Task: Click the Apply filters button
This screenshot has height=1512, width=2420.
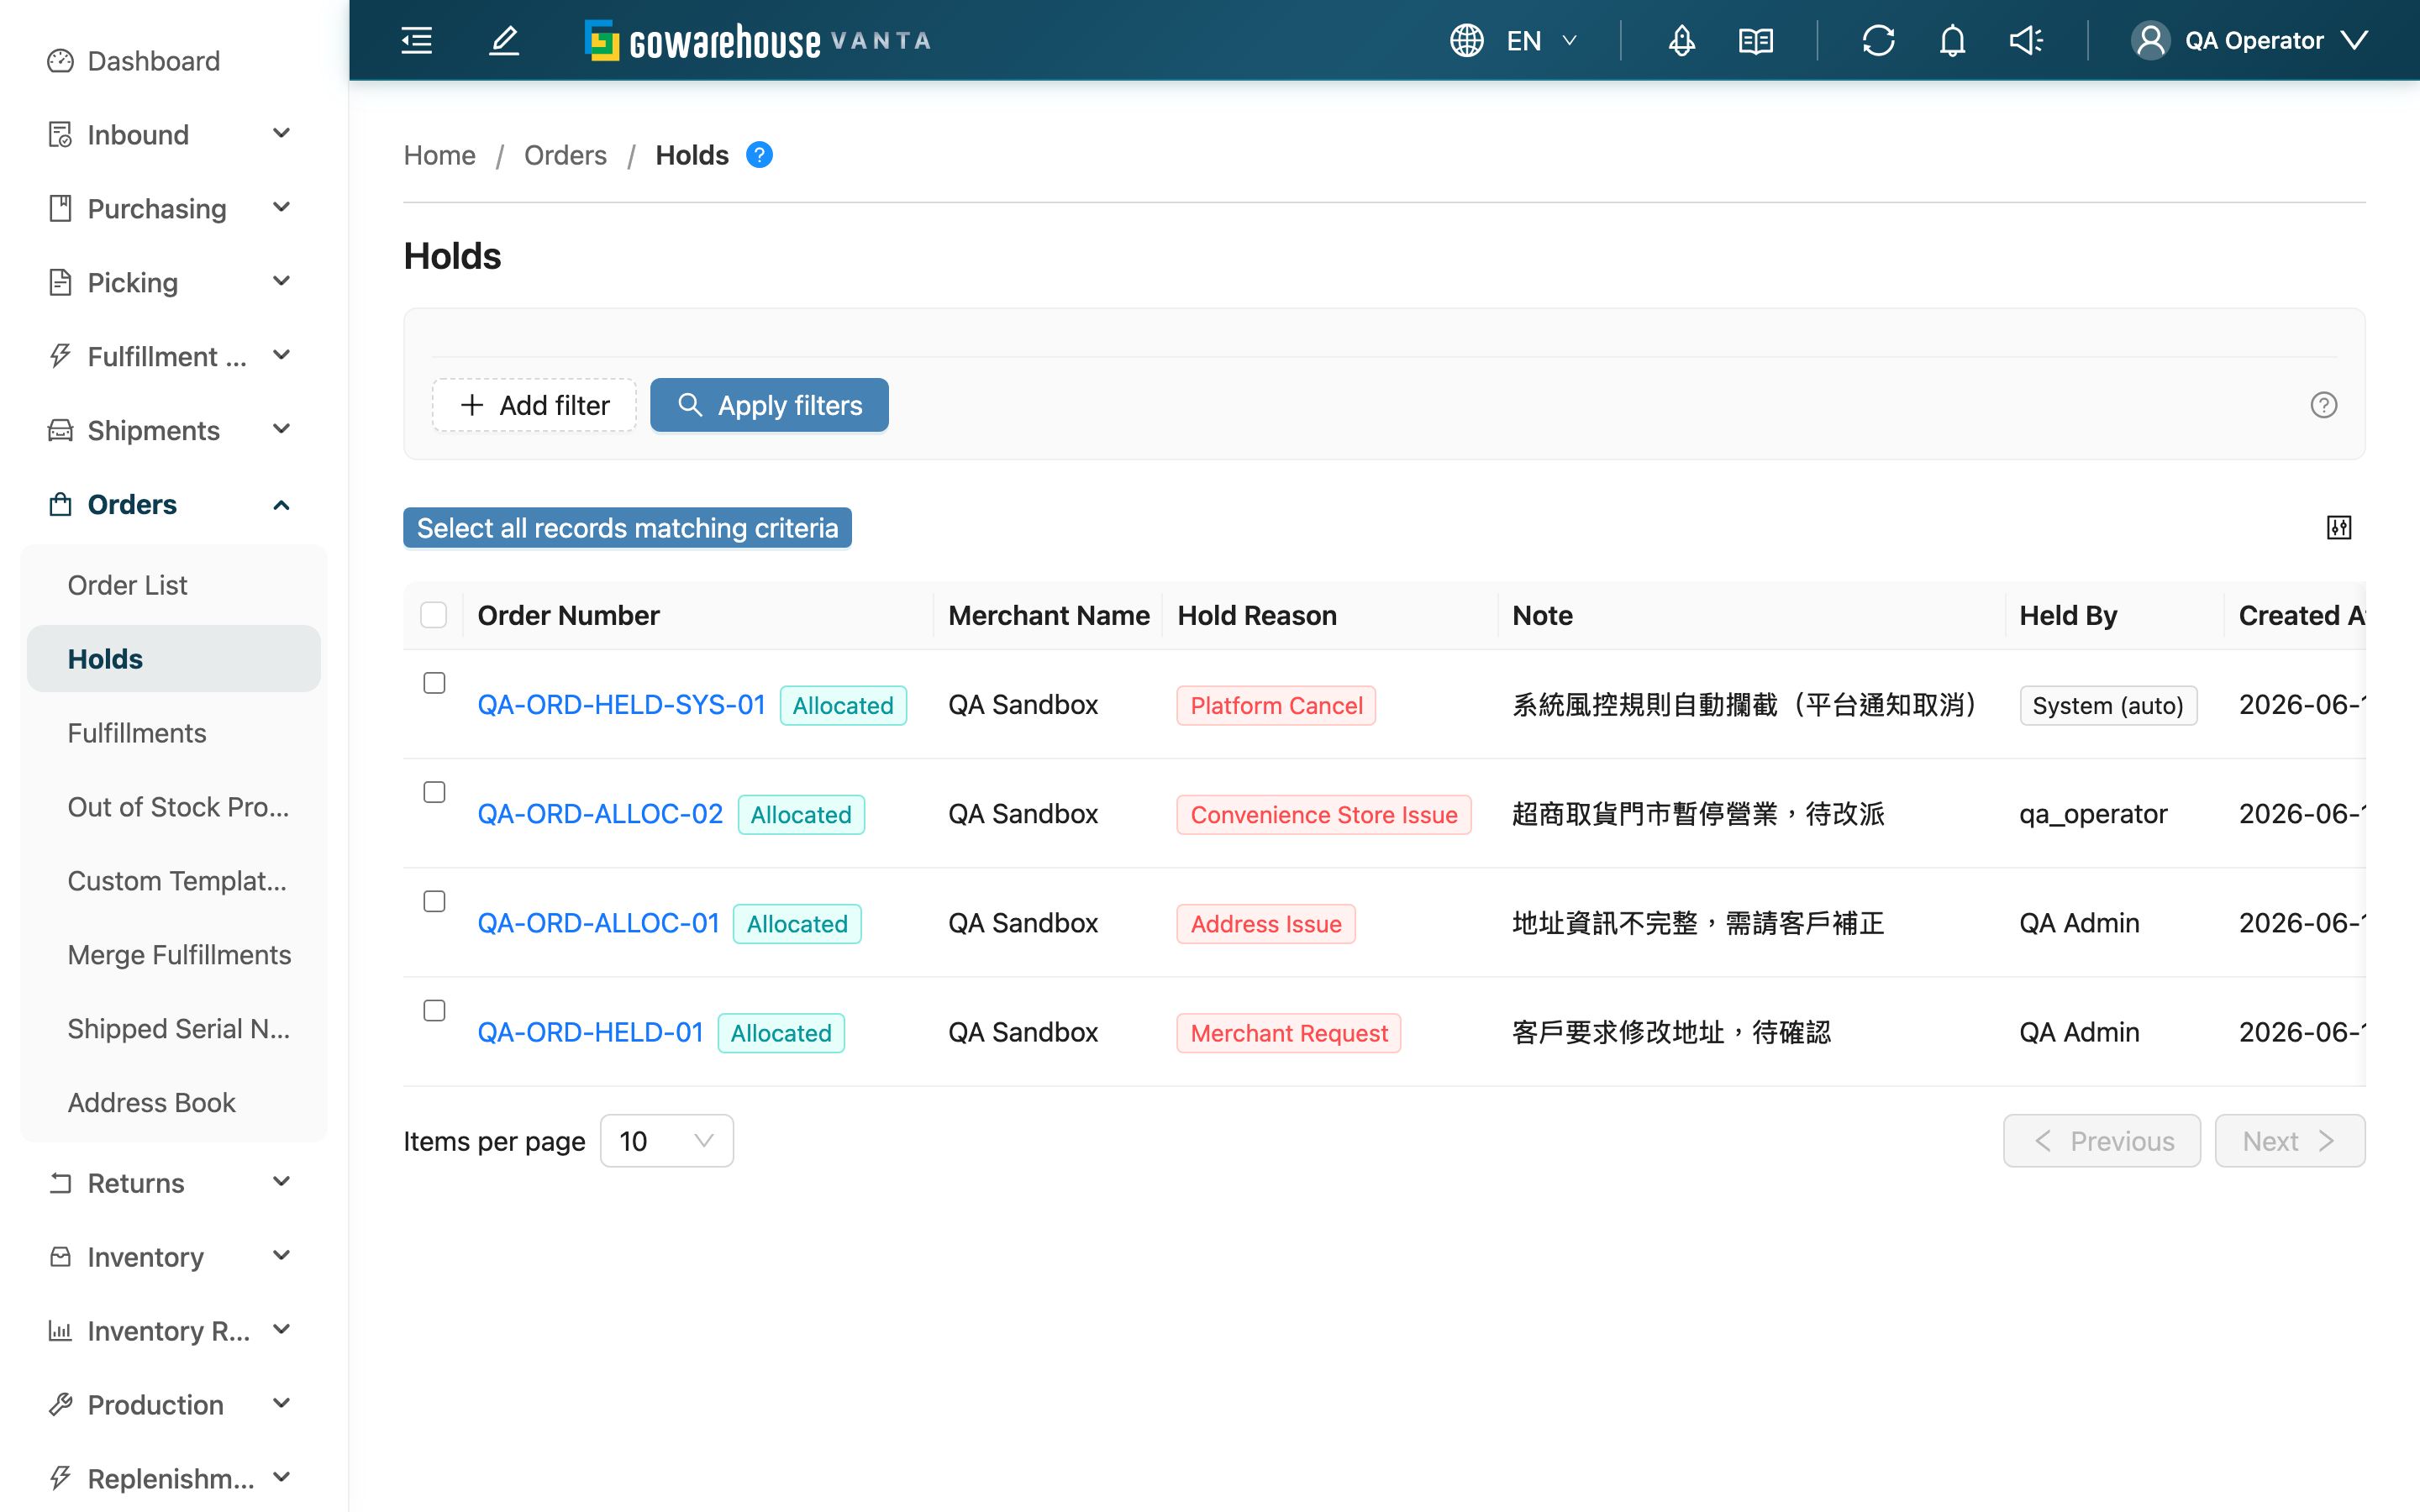Action: [769, 405]
